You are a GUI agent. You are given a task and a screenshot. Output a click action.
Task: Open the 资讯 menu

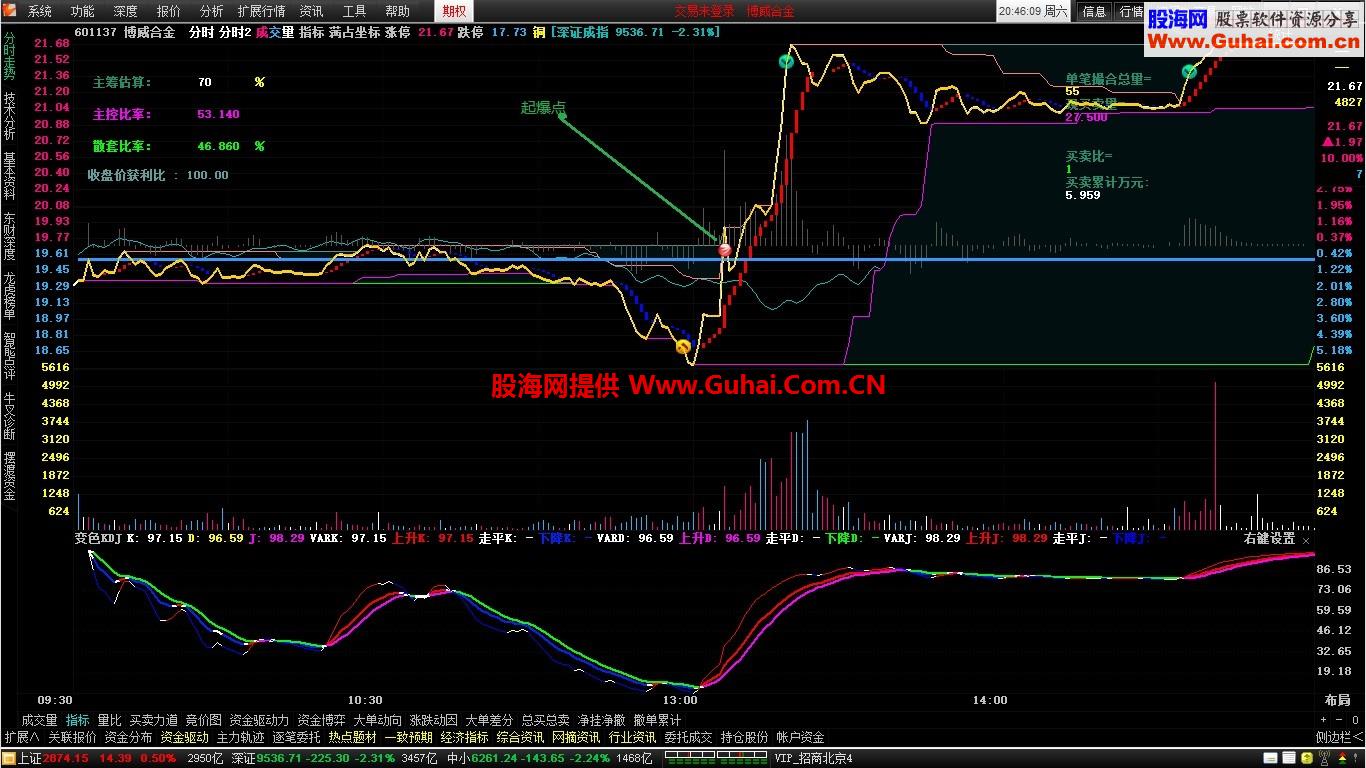pyautogui.click(x=311, y=11)
